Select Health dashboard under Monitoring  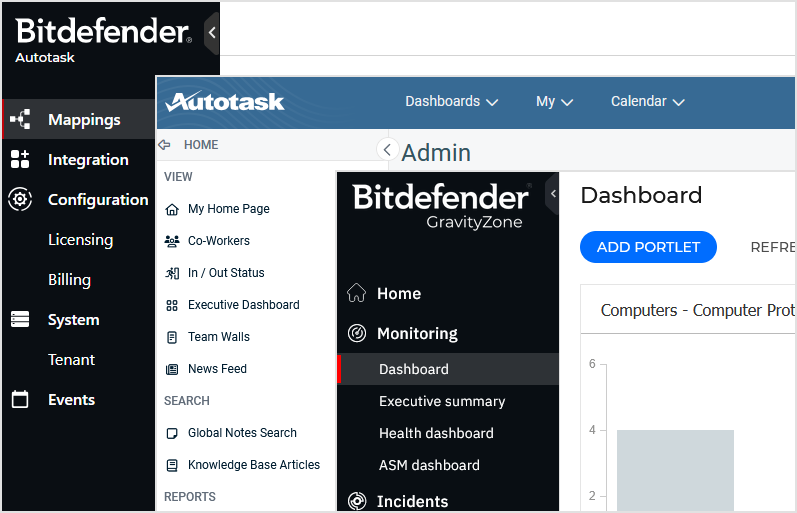[436, 433]
